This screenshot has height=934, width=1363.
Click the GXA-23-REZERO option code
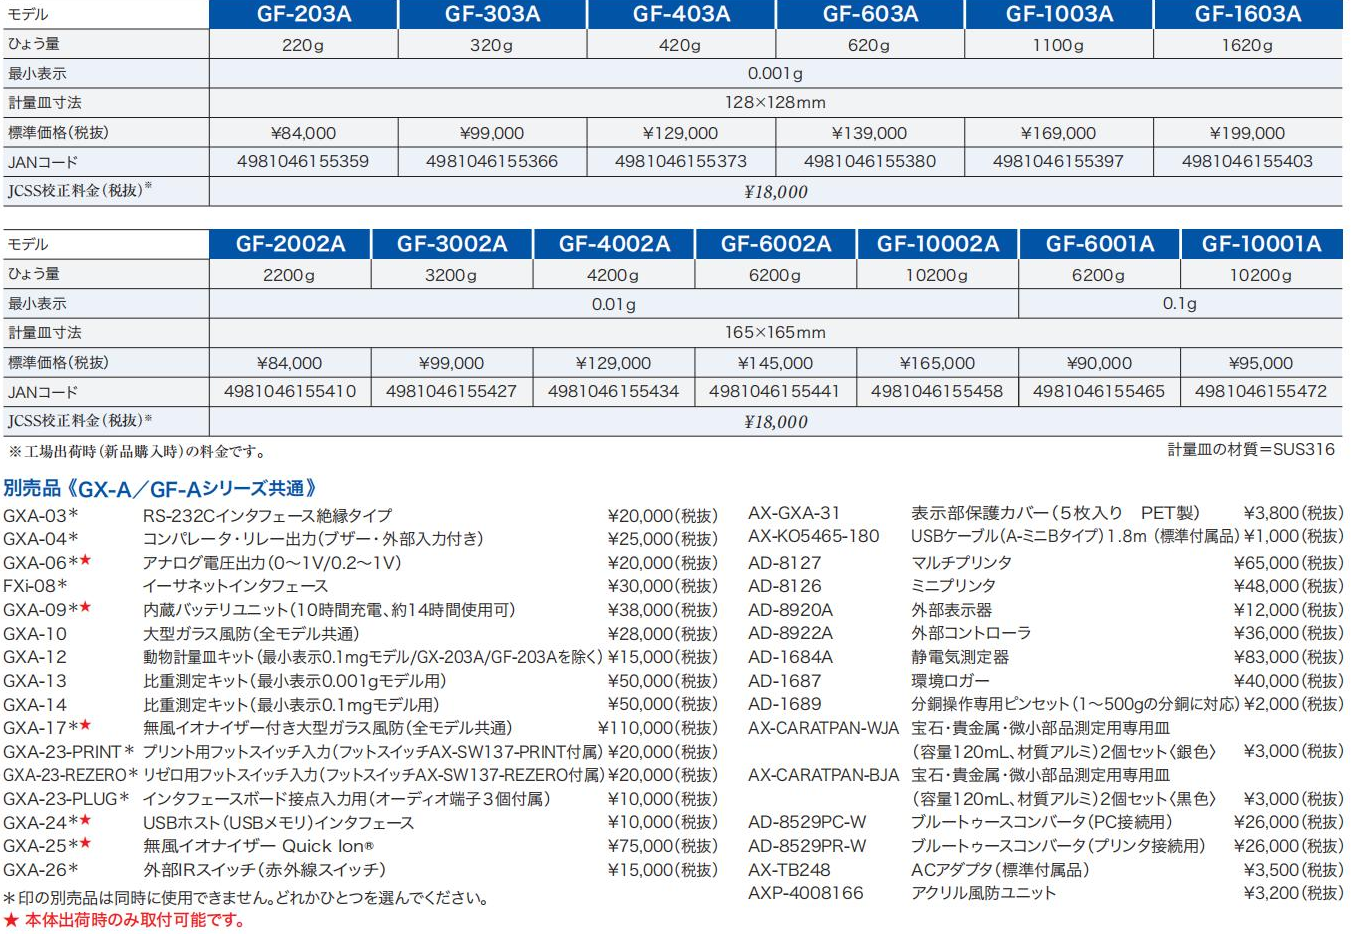[x=71, y=775]
